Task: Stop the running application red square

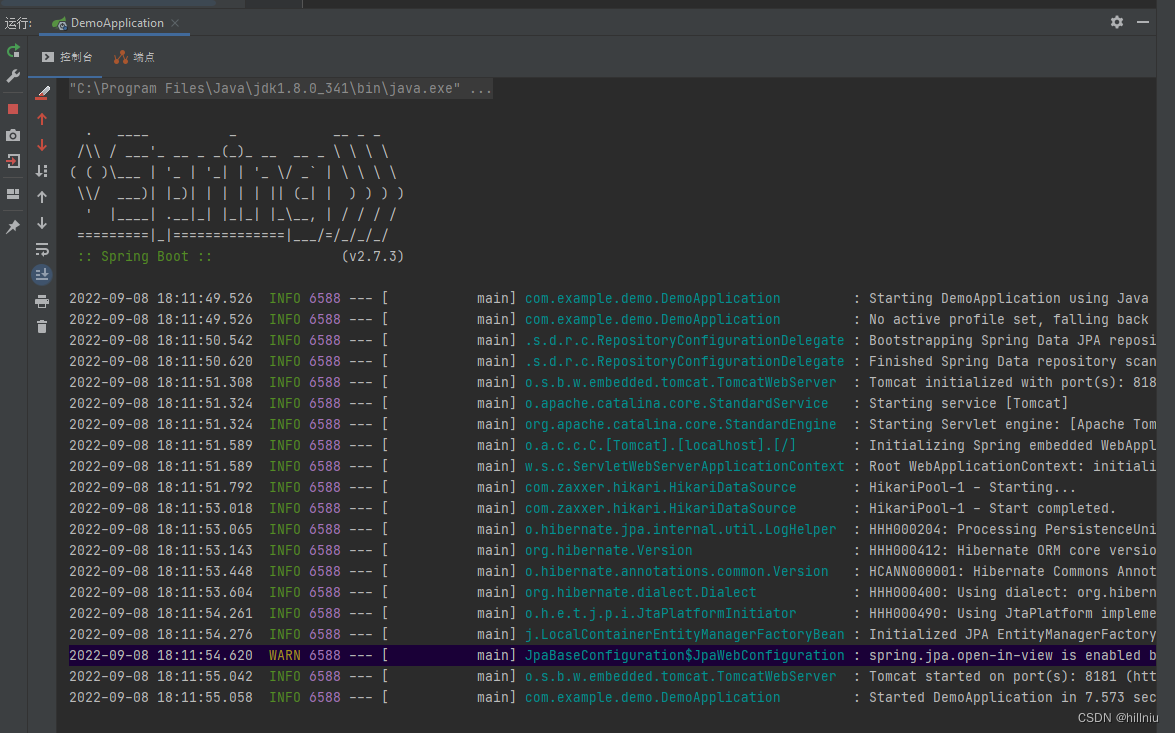Action: [13, 109]
